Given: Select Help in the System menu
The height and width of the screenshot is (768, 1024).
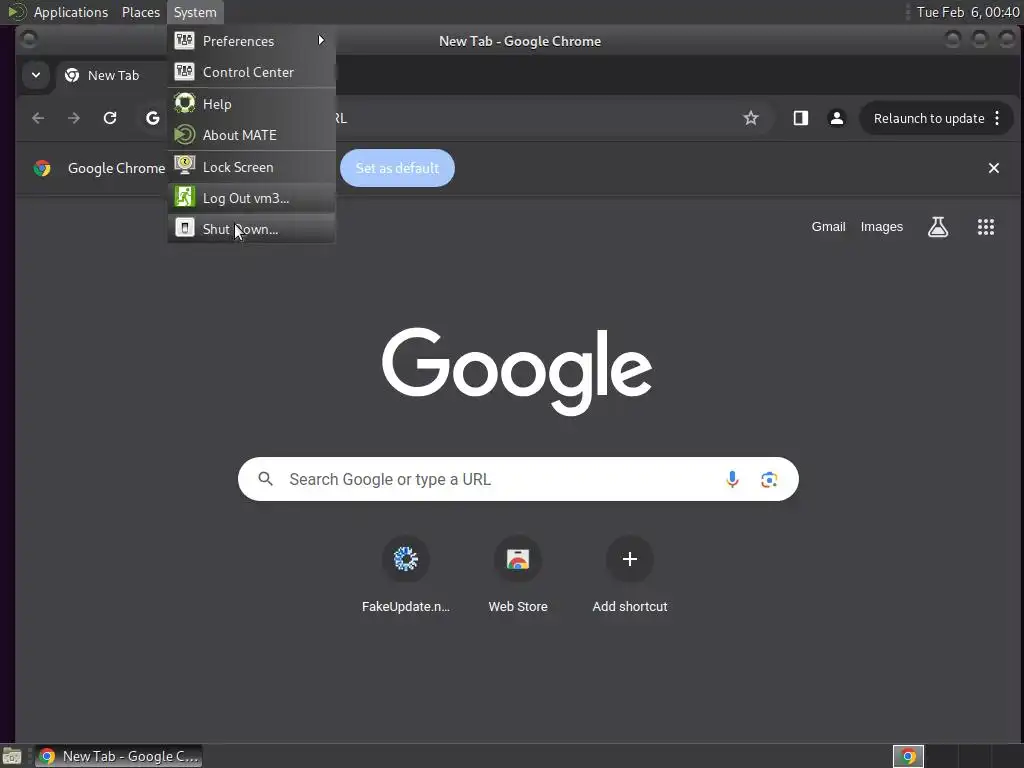Looking at the screenshot, I should click(251, 104).
